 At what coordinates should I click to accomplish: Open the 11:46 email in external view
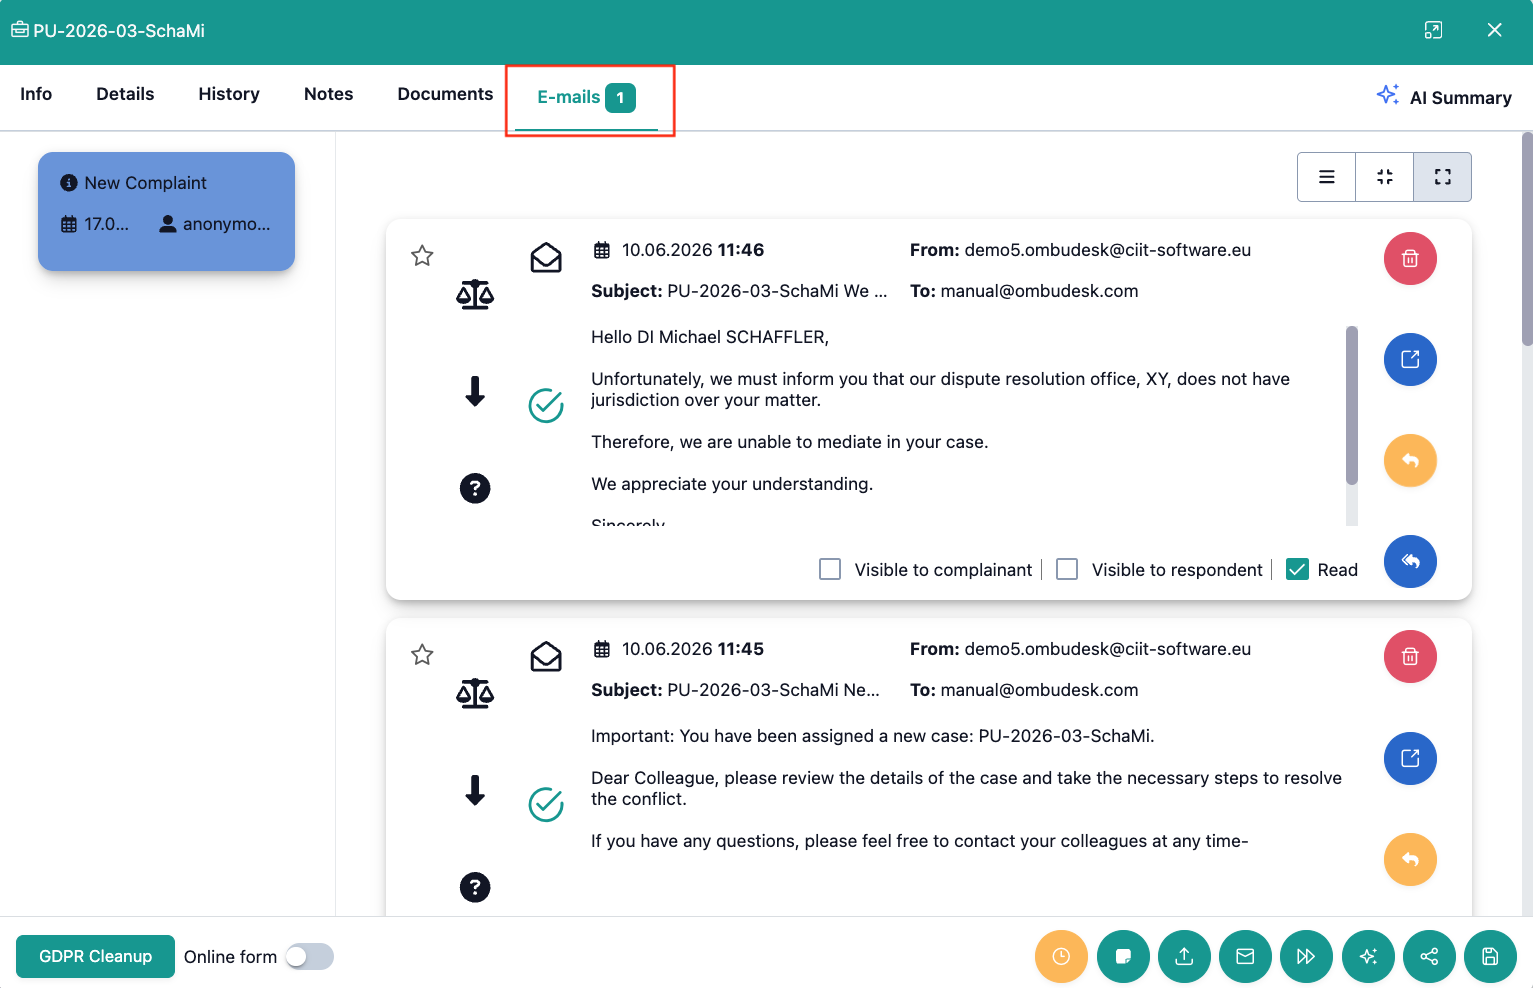point(1410,359)
